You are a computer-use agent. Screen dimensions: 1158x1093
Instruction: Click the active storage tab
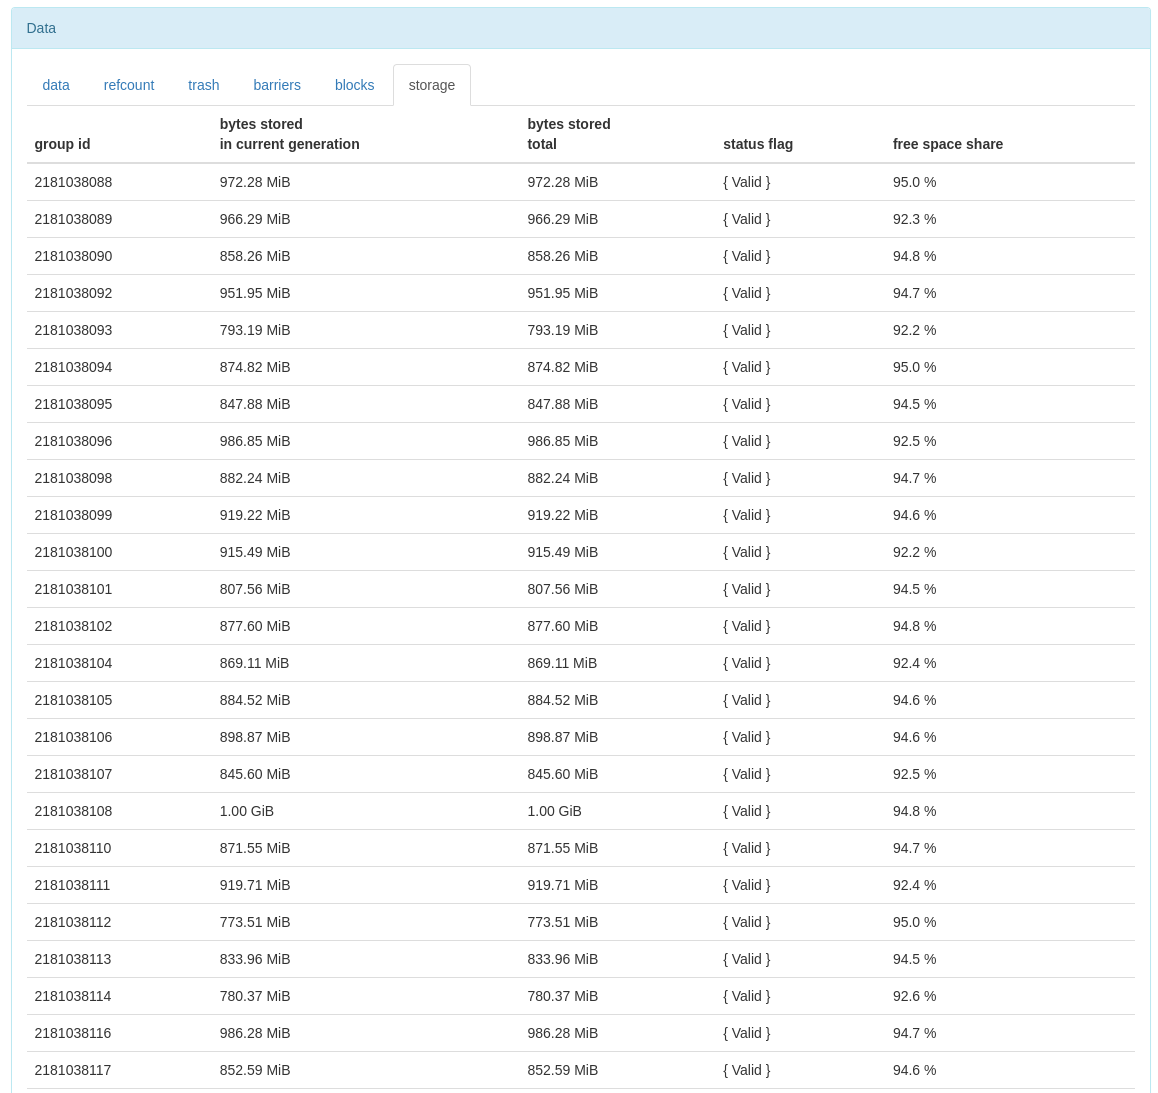pyautogui.click(x=431, y=85)
